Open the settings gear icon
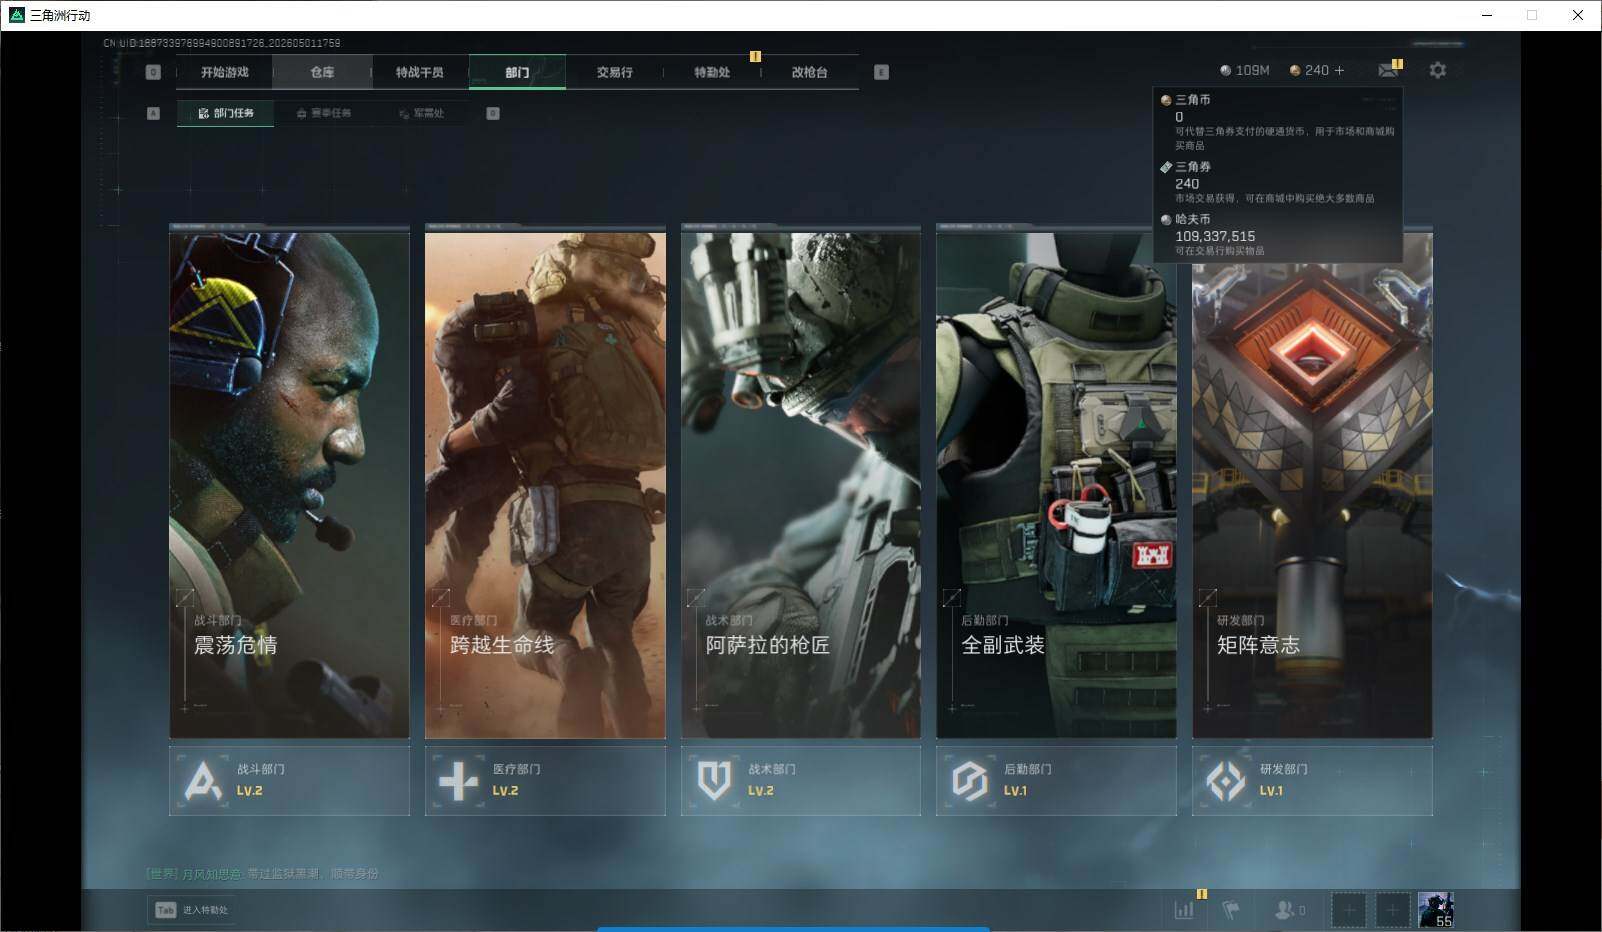 [x=1438, y=70]
